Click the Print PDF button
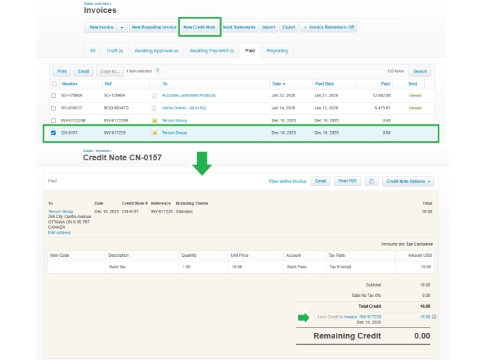Screen dimensions: 480x360 tap(347, 181)
